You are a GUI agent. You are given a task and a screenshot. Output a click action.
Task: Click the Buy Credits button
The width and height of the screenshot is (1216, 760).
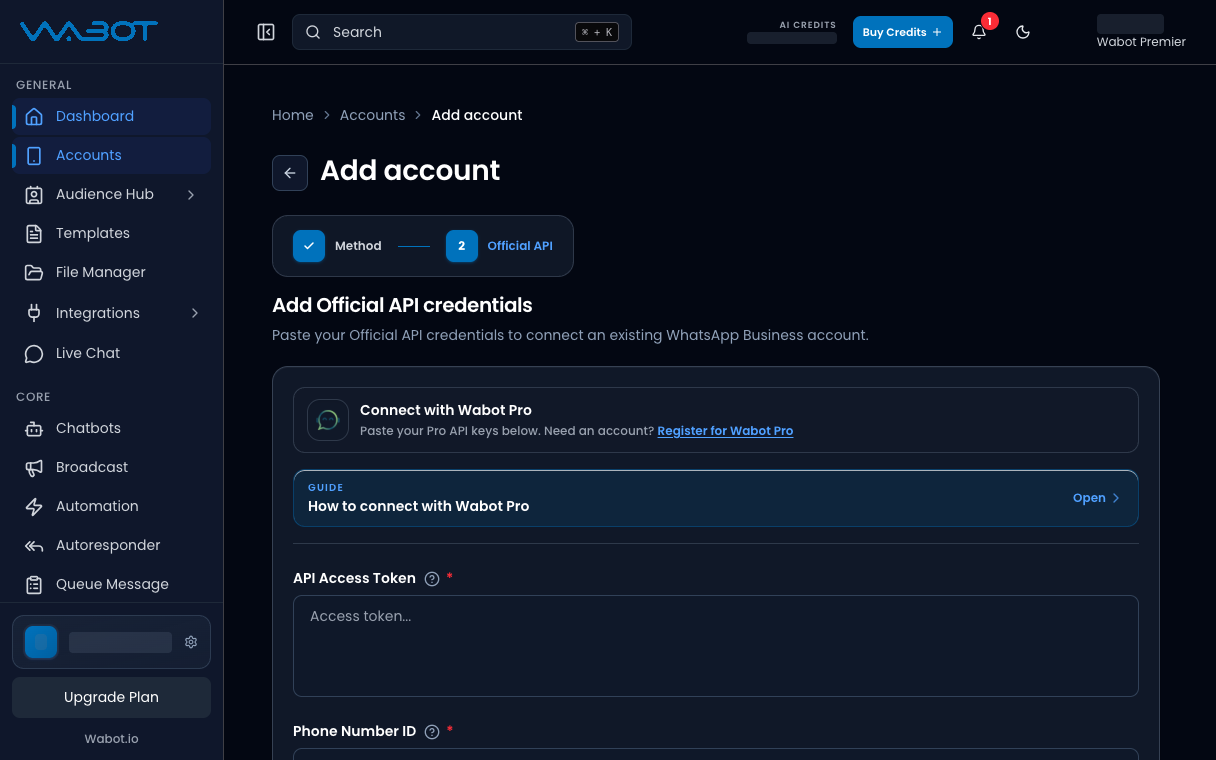click(x=902, y=32)
